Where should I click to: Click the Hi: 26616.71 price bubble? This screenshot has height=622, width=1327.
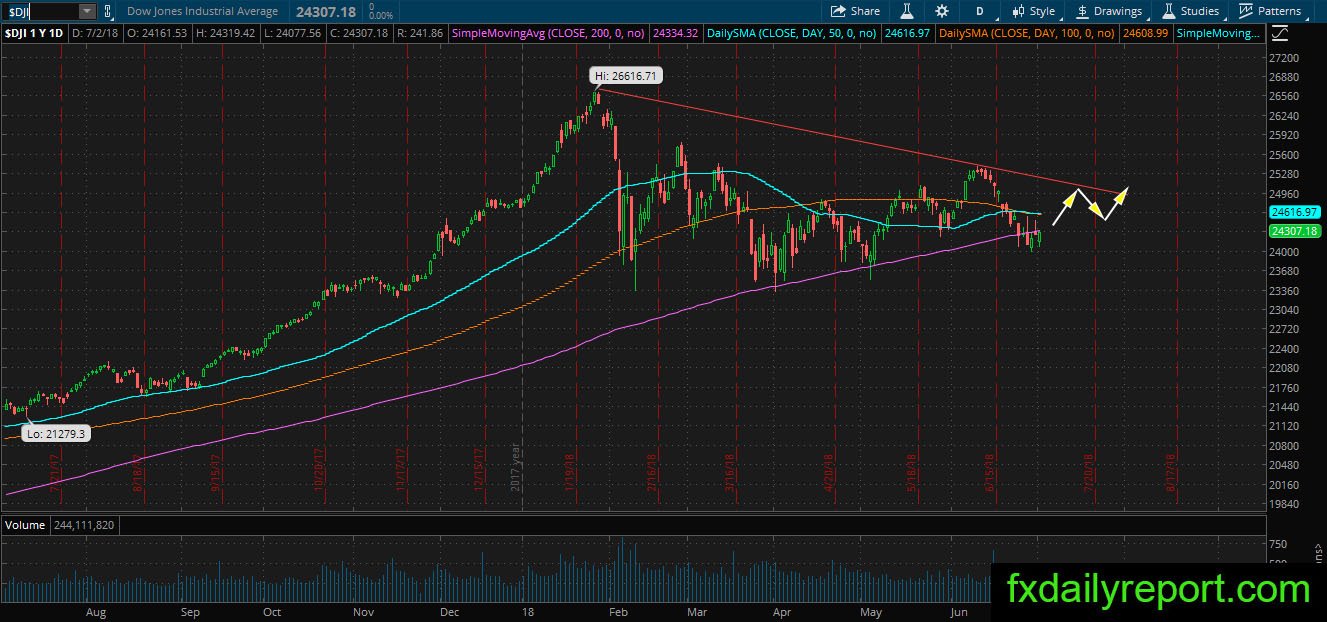click(626, 76)
